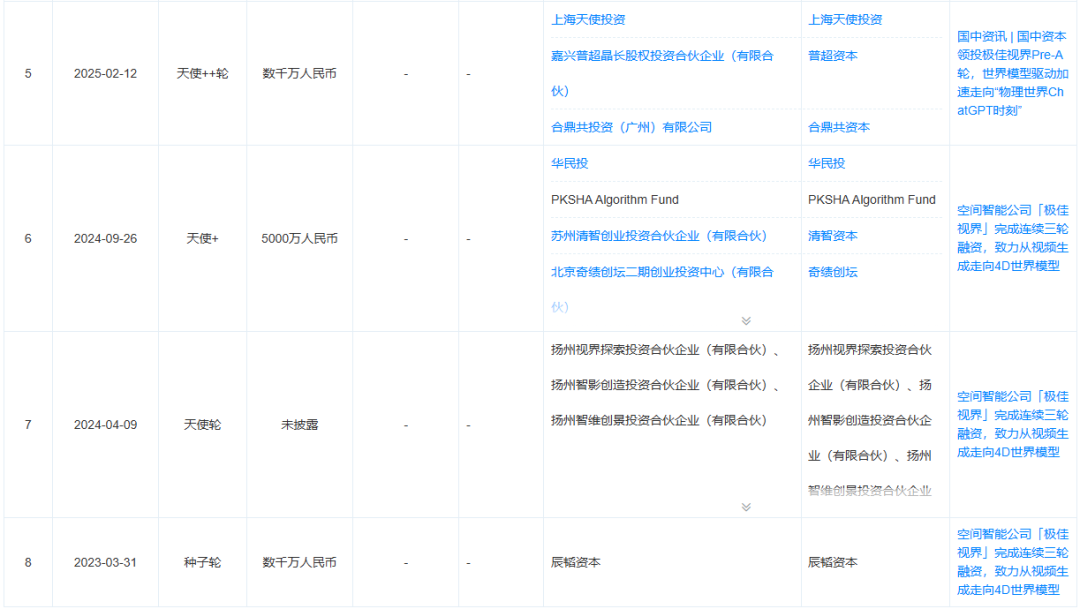Open 上海天使投资 link in institution column
The width and height of the screenshot is (1080, 609).
[845, 20]
